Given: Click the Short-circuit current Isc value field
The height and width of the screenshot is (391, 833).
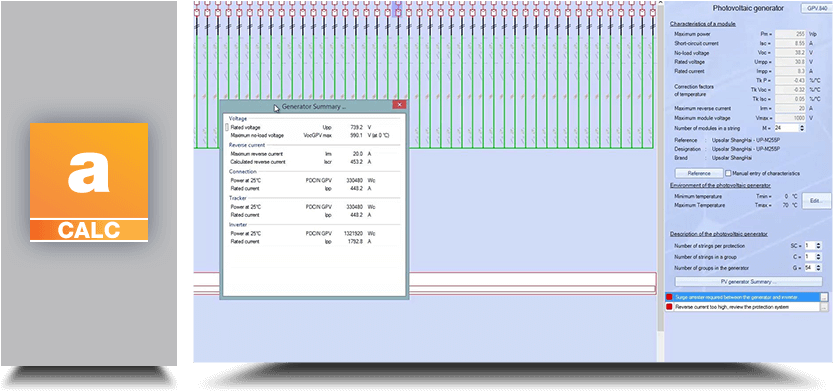Looking at the screenshot, I should [790, 43].
